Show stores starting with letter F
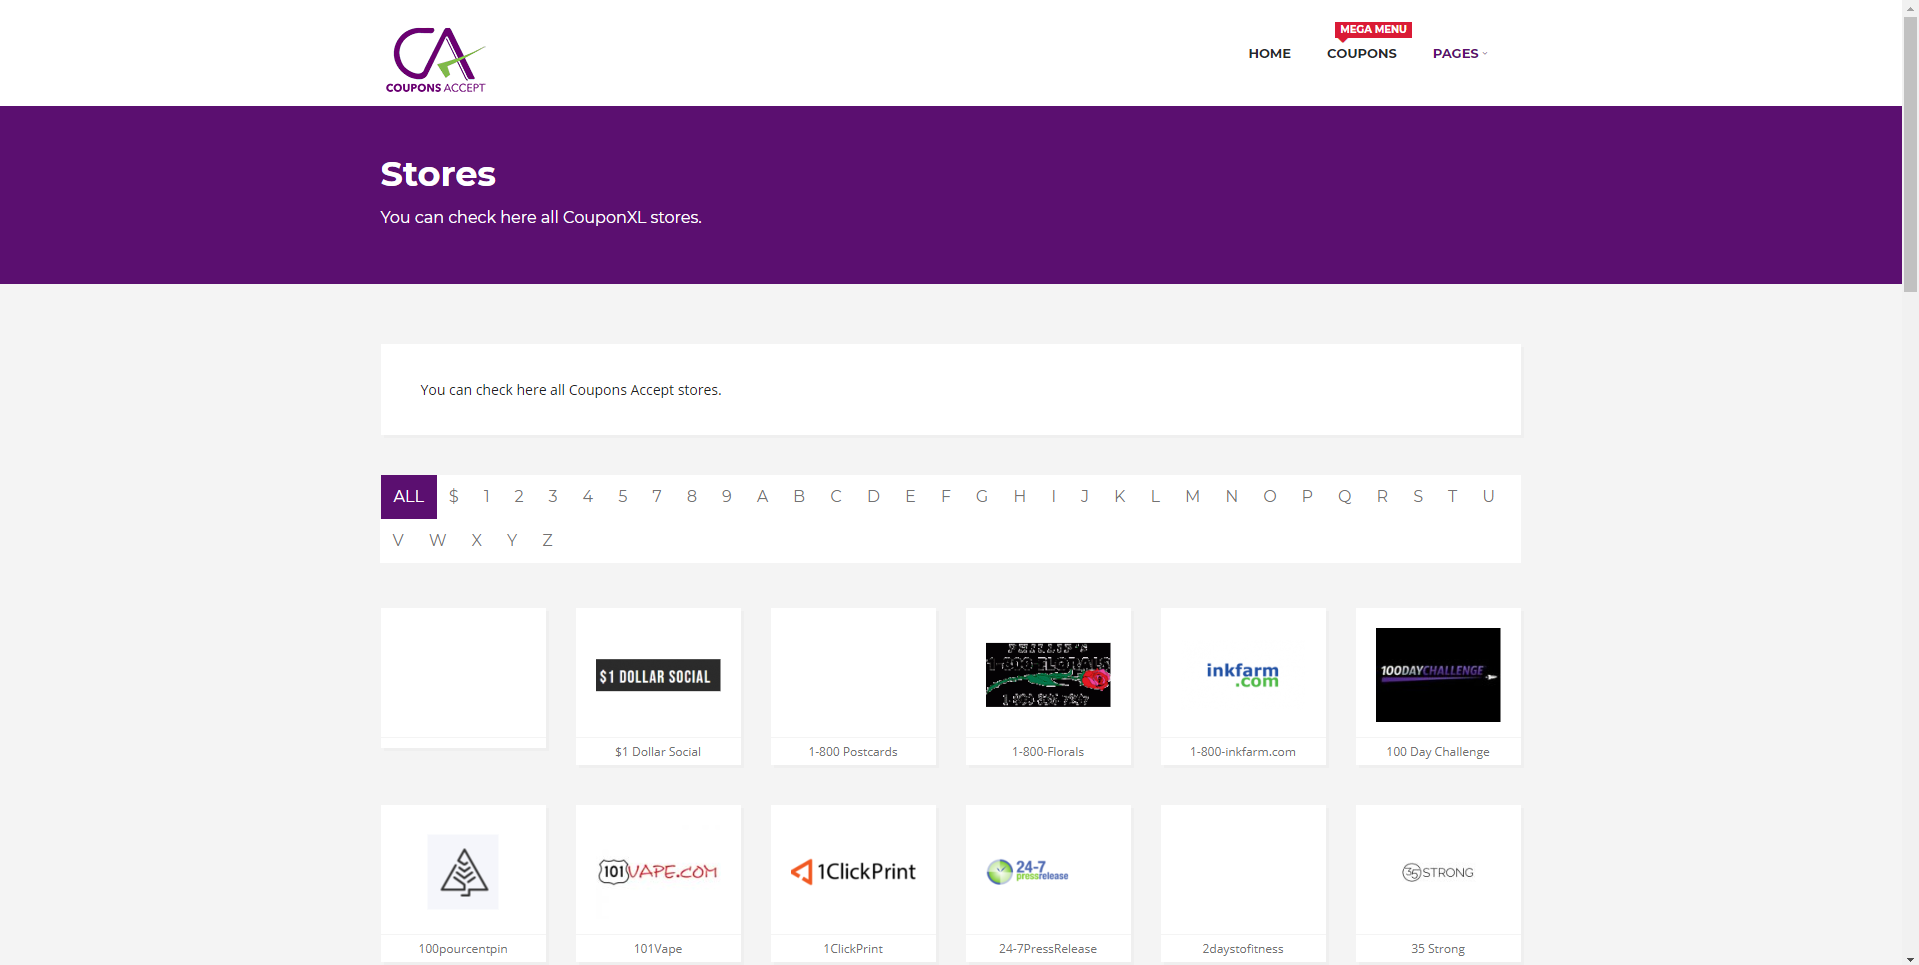The height and width of the screenshot is (965, 1919). (946, 497)
